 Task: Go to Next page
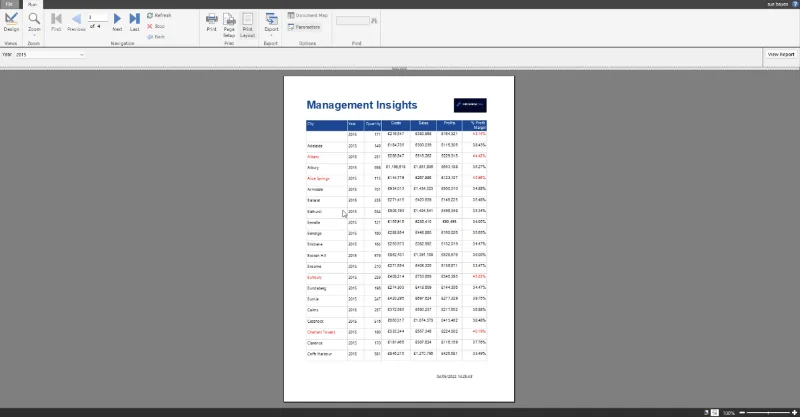pos(117,22)
